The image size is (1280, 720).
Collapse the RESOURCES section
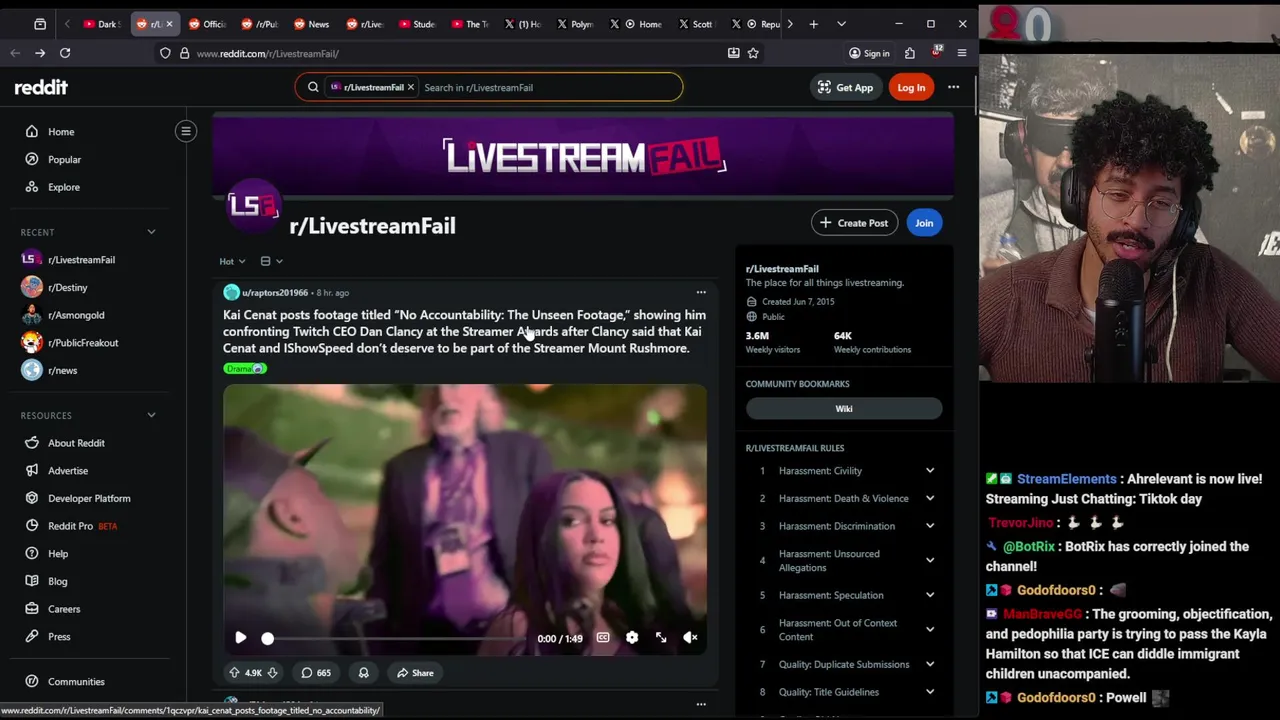pyautogui.click(x=151, y=416)
